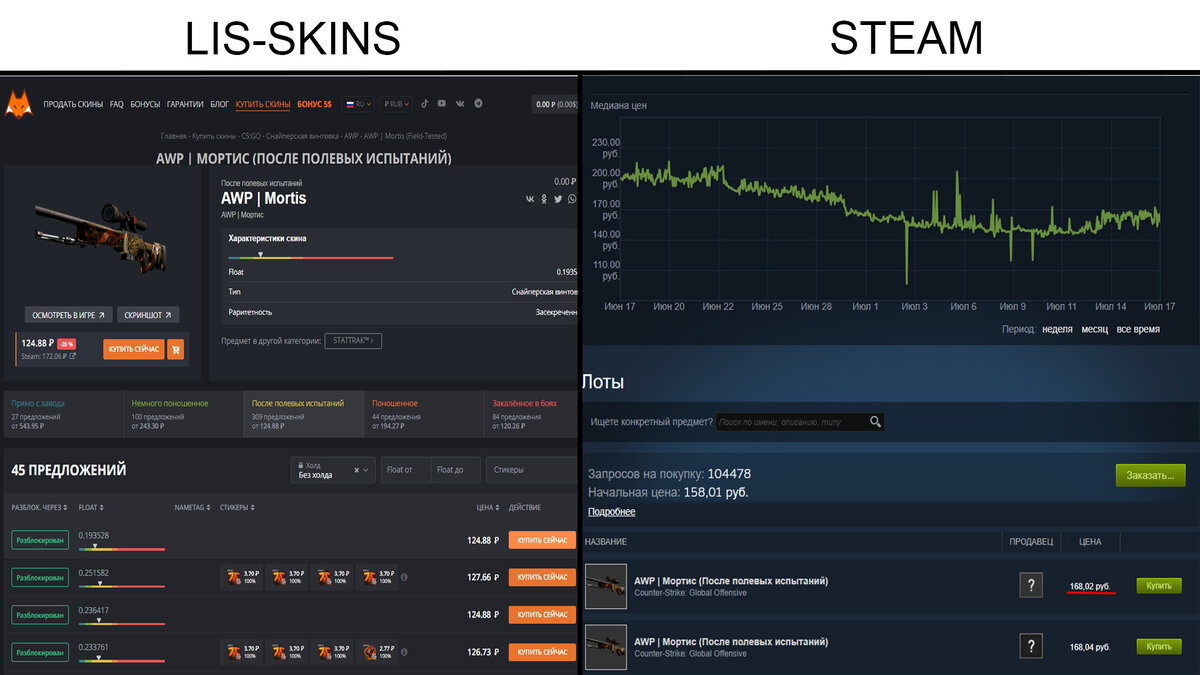Select Закалённое в боях wear tab
The image size is (1200, 675).
tap(531, 414)
